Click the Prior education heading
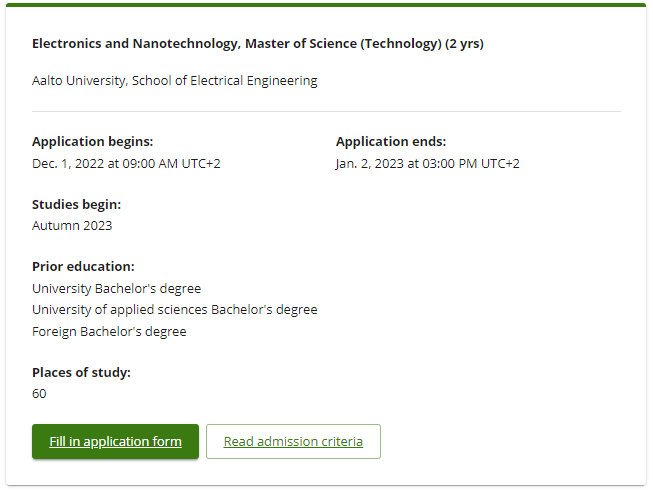This screenshot has height=490, width=653. 83,266
